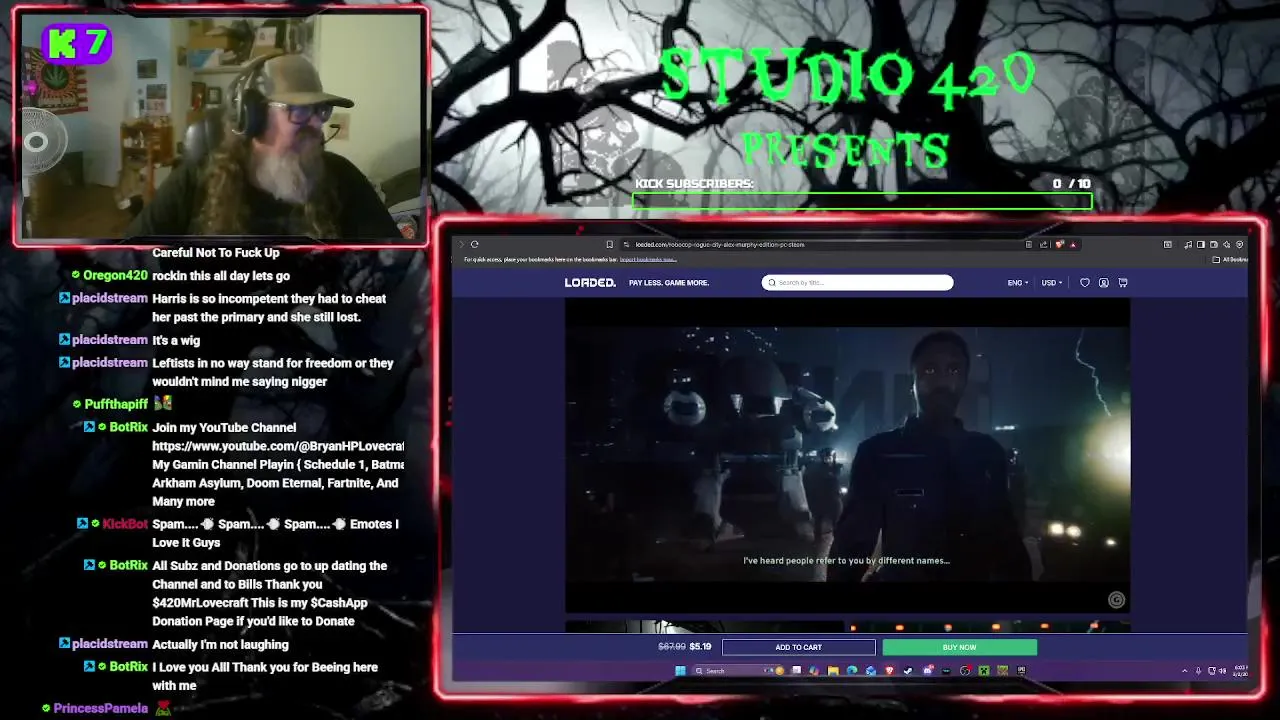Open the Brave Shields lion icon
The image size is (1280, 720).
1059,244
